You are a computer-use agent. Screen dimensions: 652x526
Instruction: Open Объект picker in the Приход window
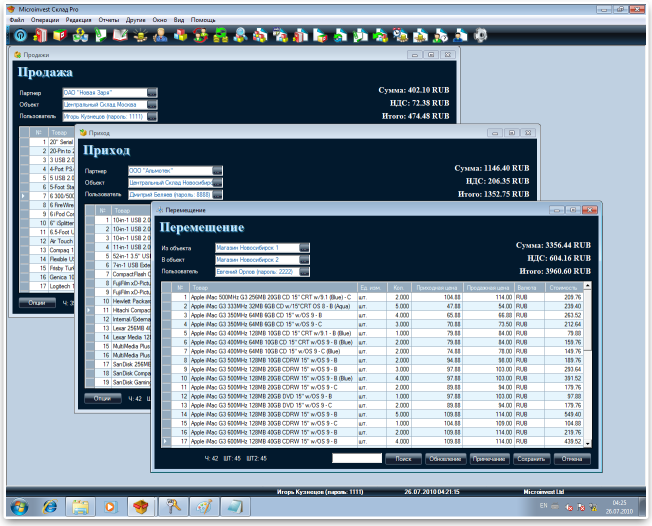point(217,183)
